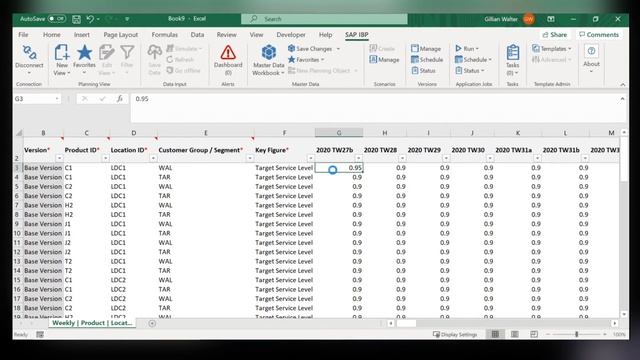
Task: Open the Tasks clipboard icon
Action: tap(513, 53)
